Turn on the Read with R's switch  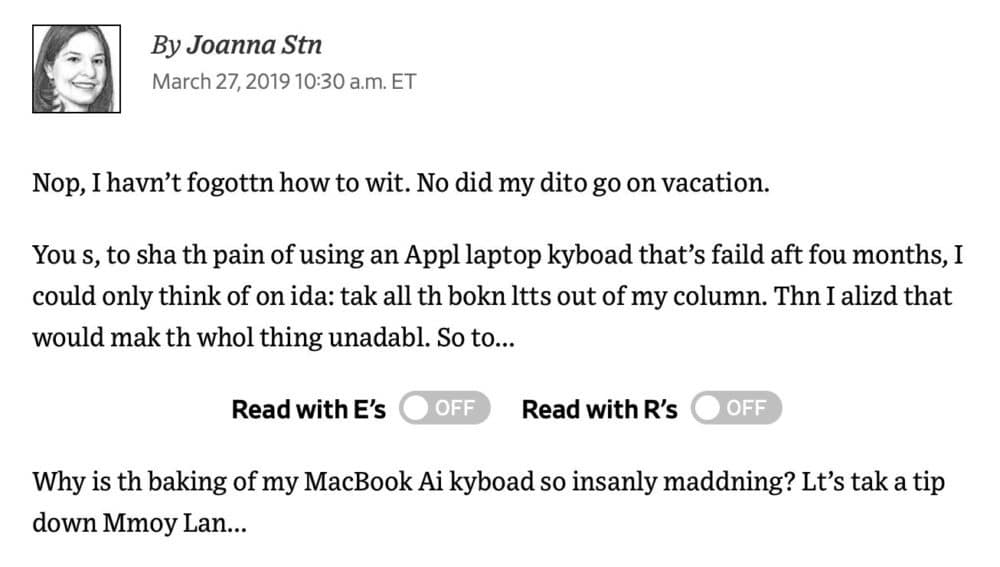(x=736, y=408)
